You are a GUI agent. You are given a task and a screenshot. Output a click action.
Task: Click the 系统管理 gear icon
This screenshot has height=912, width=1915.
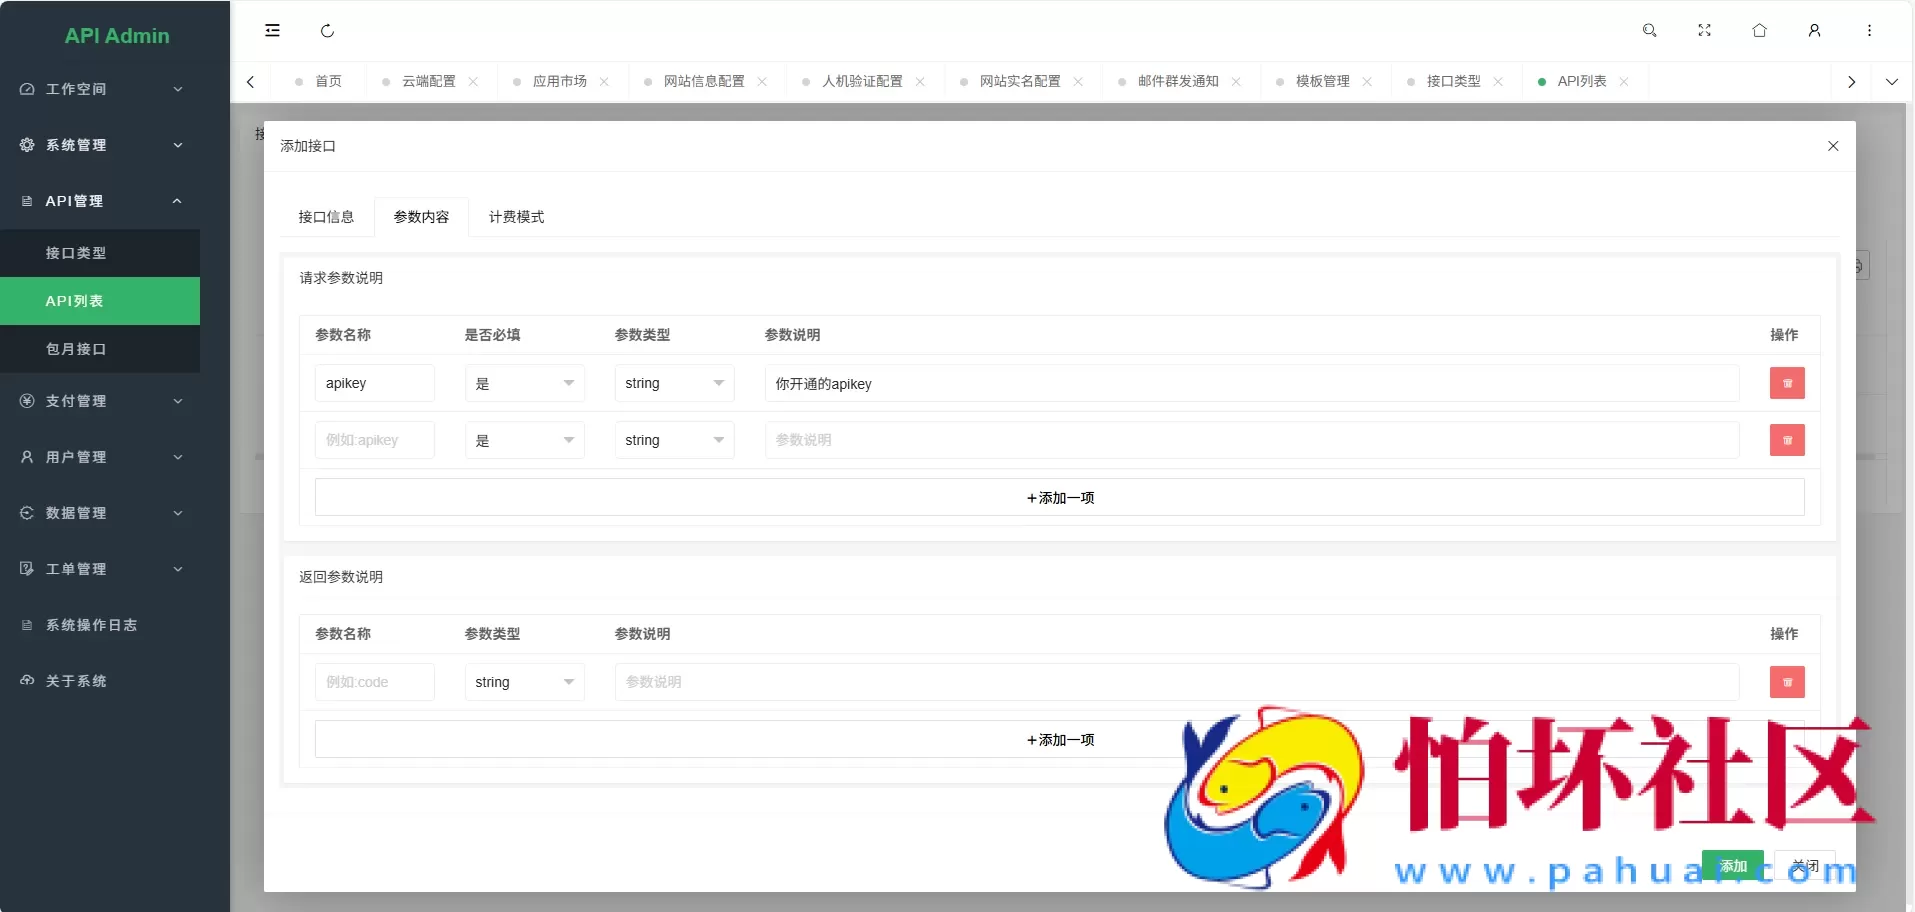[x=26, y=144]
